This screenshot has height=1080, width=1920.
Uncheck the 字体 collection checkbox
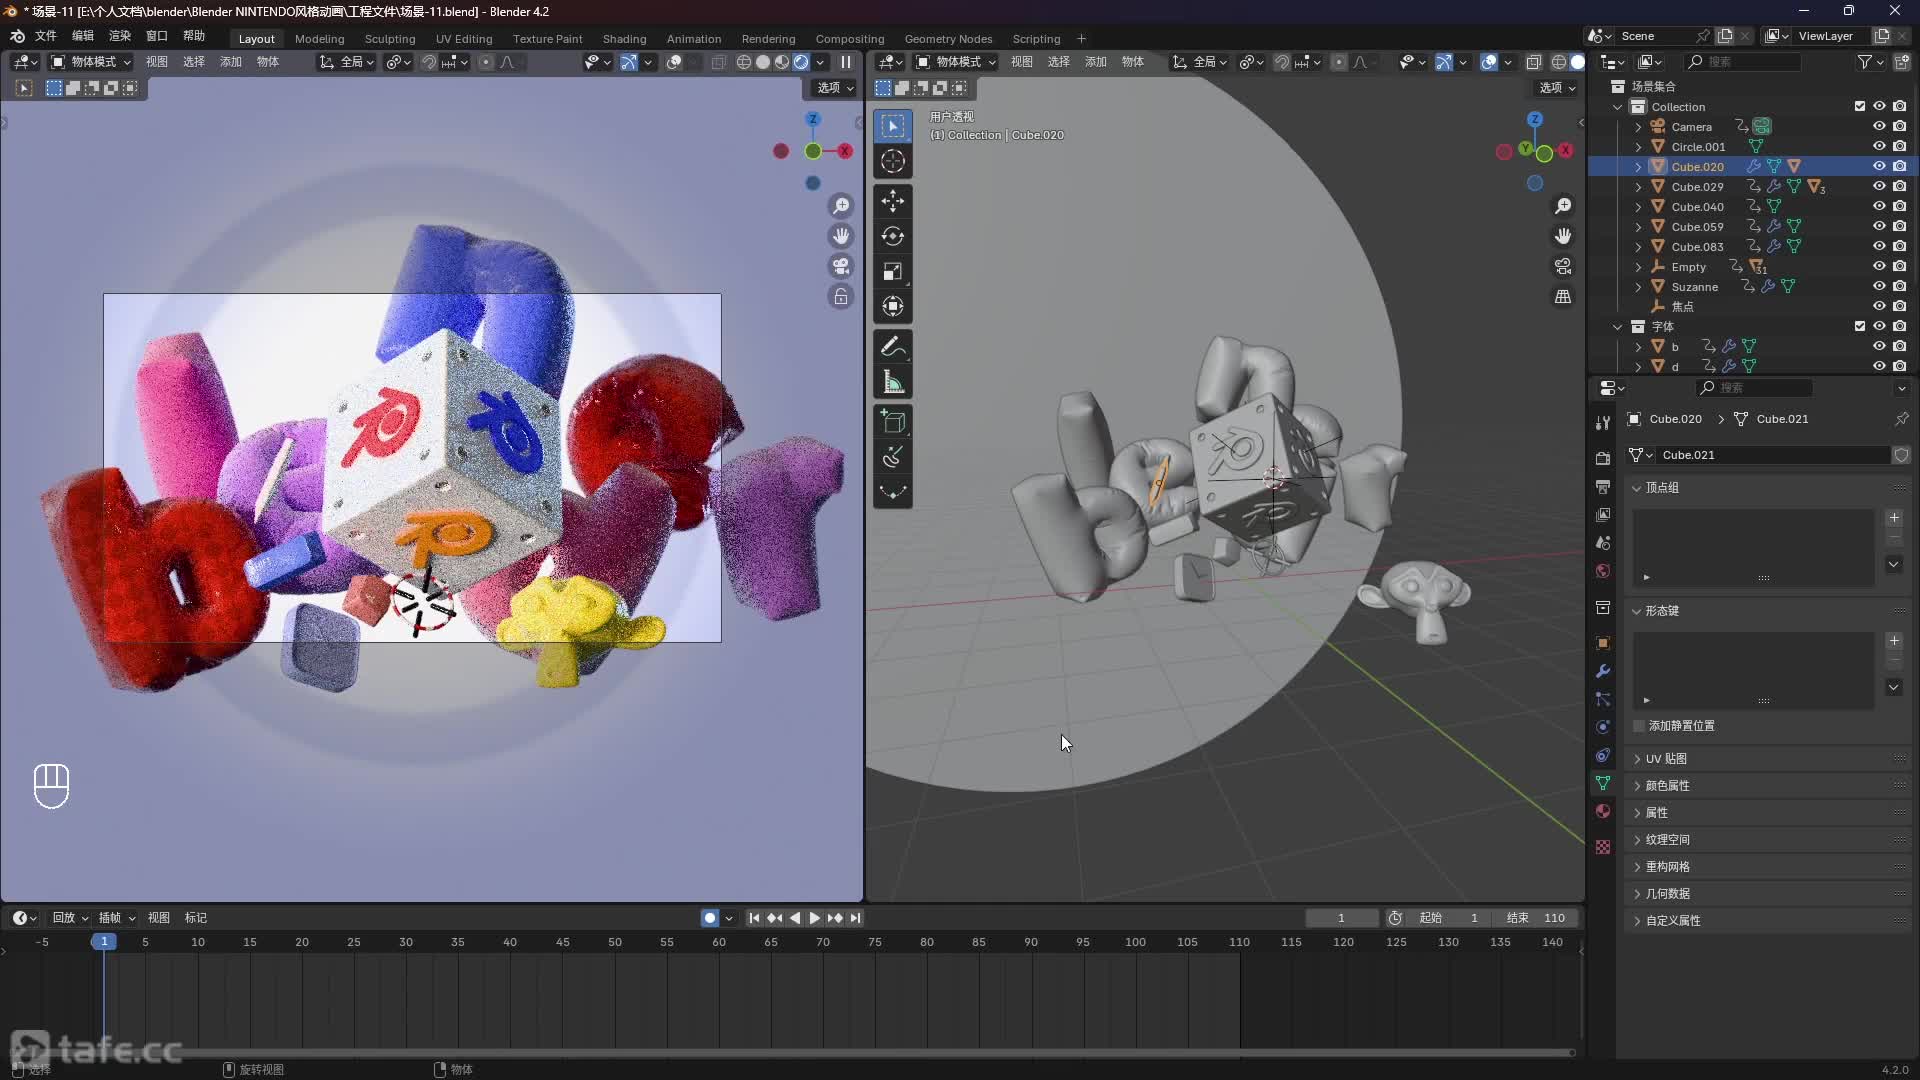coord(1860,326)
